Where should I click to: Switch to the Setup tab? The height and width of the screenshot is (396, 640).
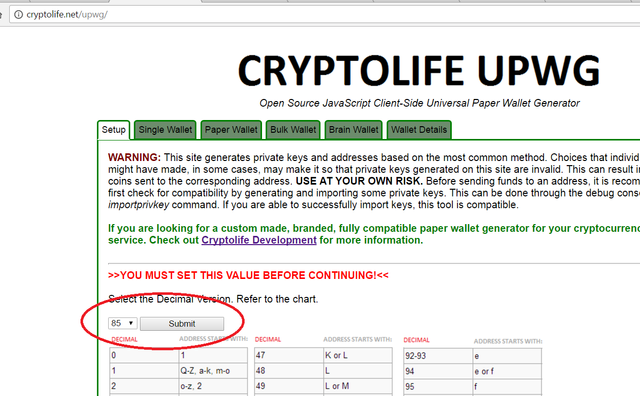click(x=113, y=130)
